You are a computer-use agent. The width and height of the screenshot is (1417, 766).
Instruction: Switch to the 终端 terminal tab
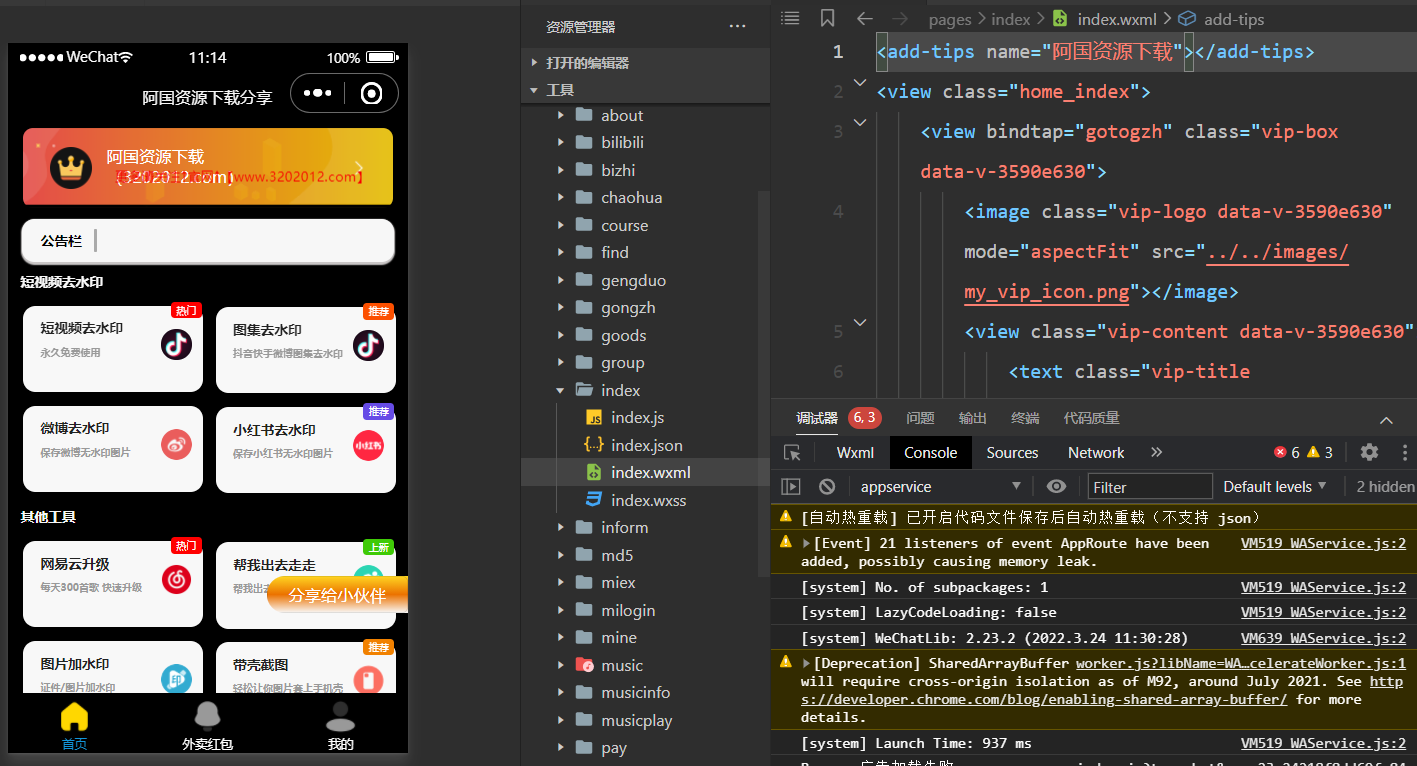click(1025, 418)
